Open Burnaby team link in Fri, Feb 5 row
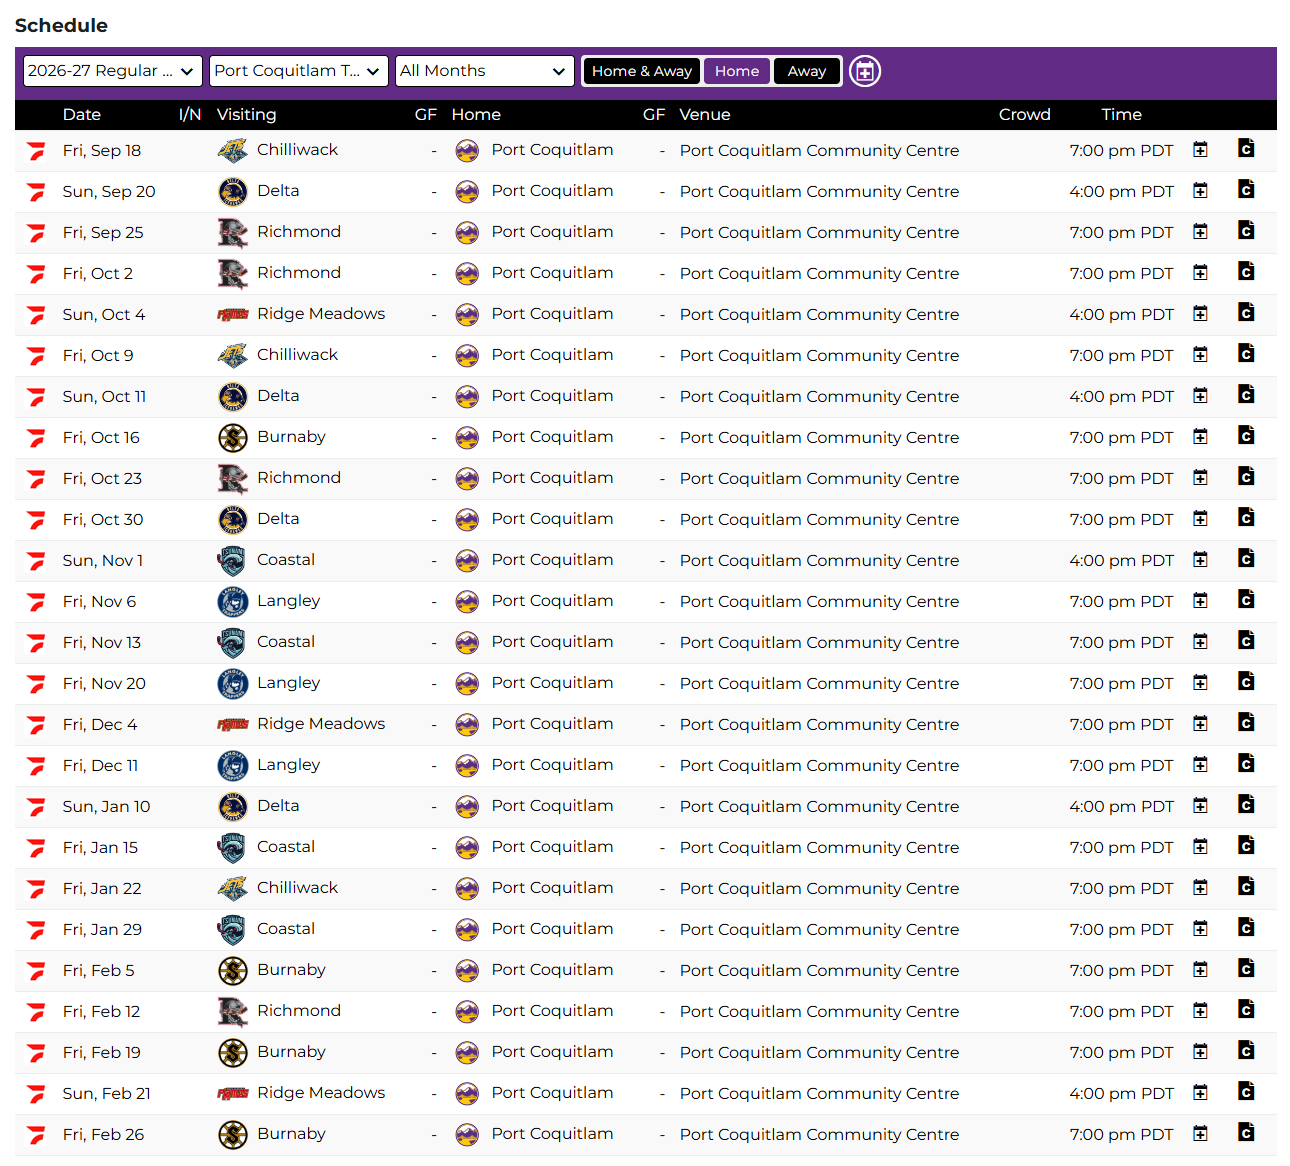Viewport: 1290px width, 1166px height. pos(292,969)
